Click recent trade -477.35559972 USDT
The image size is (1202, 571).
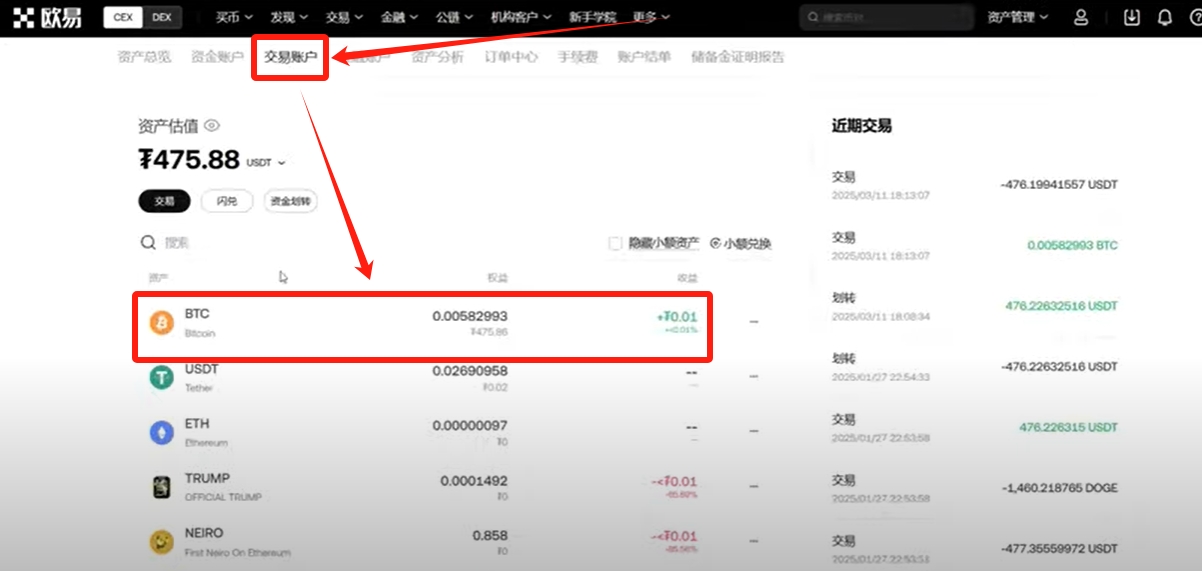1059,549
